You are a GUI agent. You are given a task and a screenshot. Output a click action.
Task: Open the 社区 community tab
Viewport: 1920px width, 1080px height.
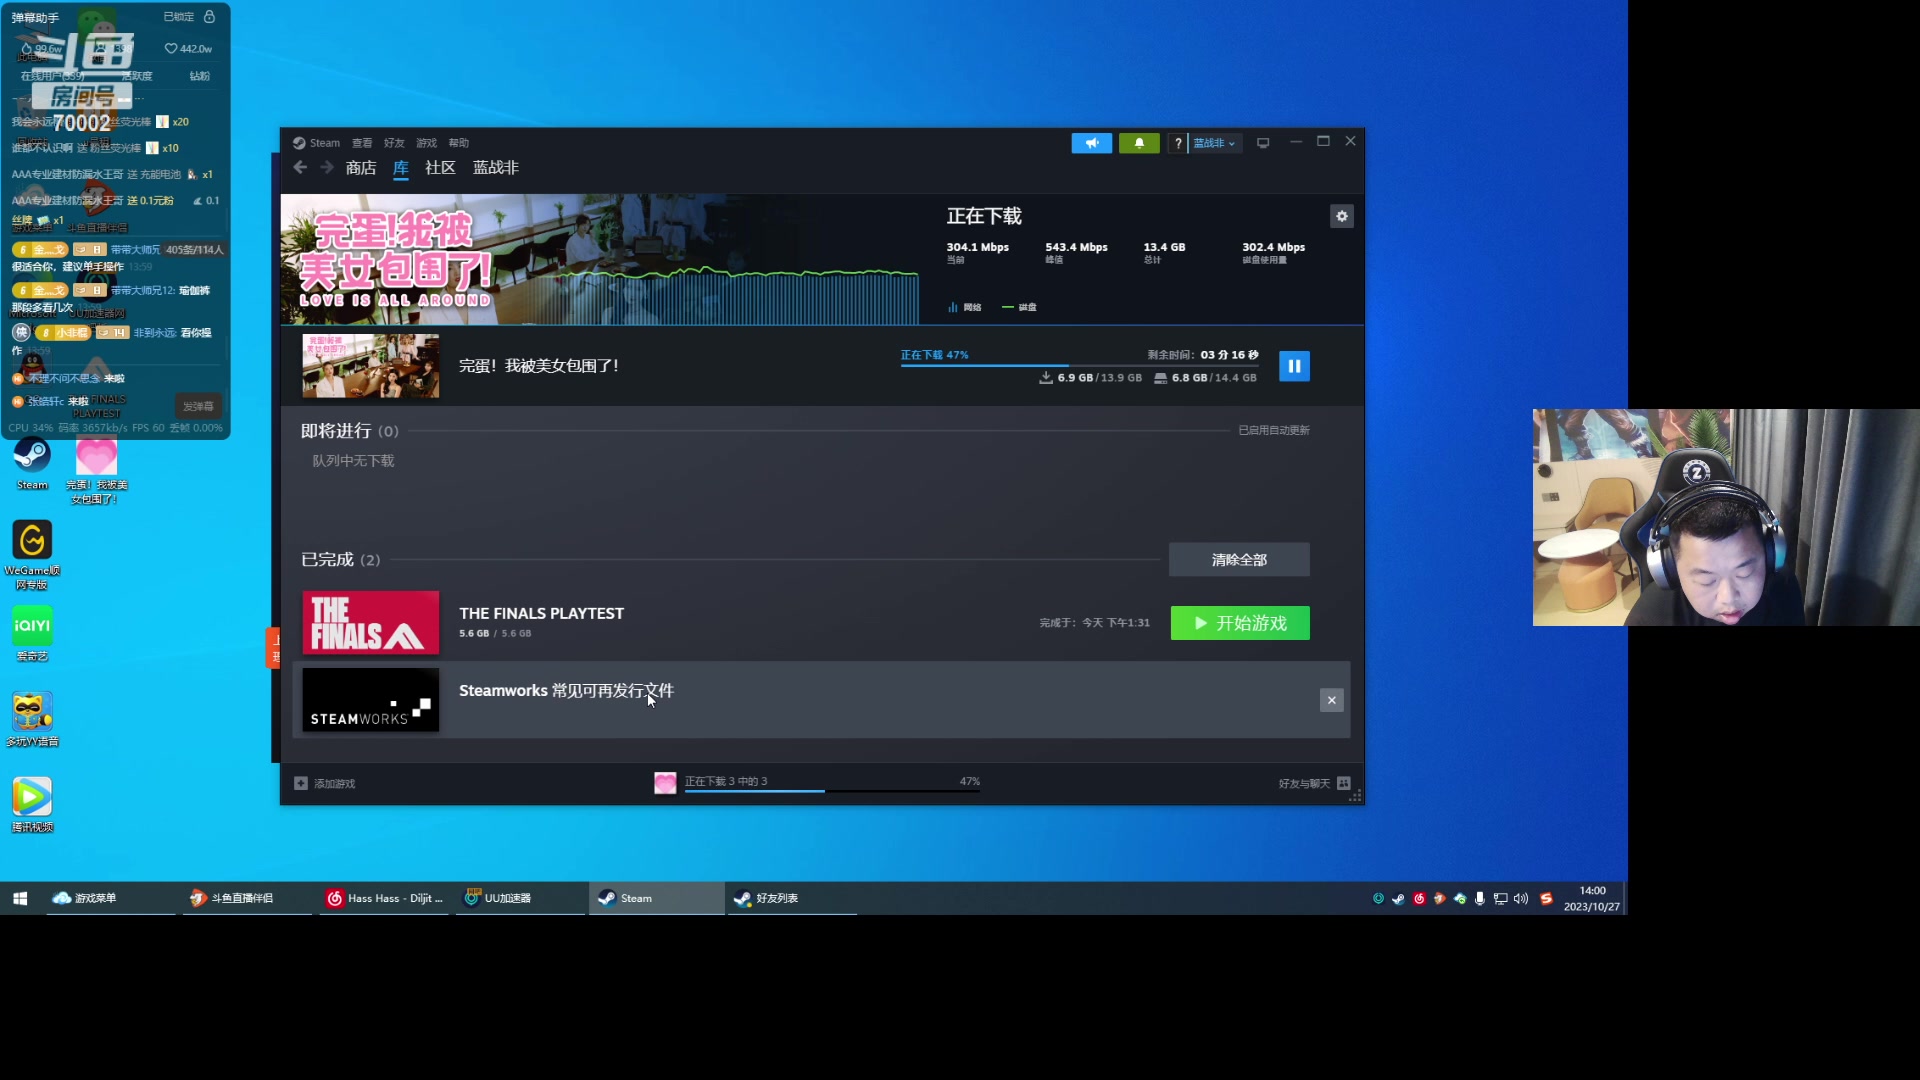coord(440,168)
